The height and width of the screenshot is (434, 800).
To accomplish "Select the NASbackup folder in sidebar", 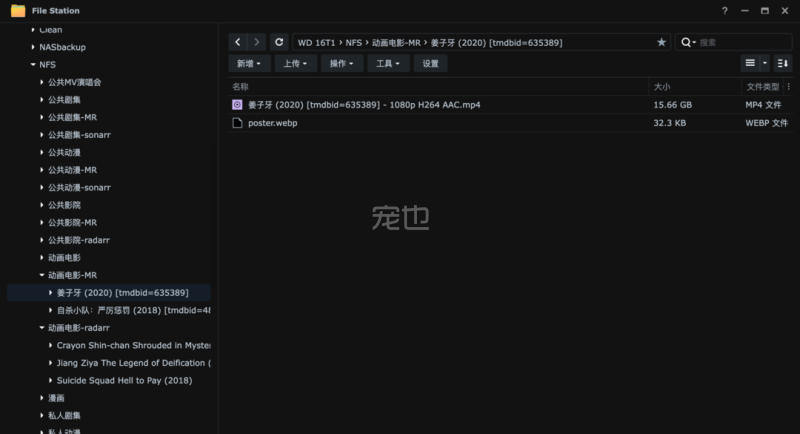I will 62,47.
